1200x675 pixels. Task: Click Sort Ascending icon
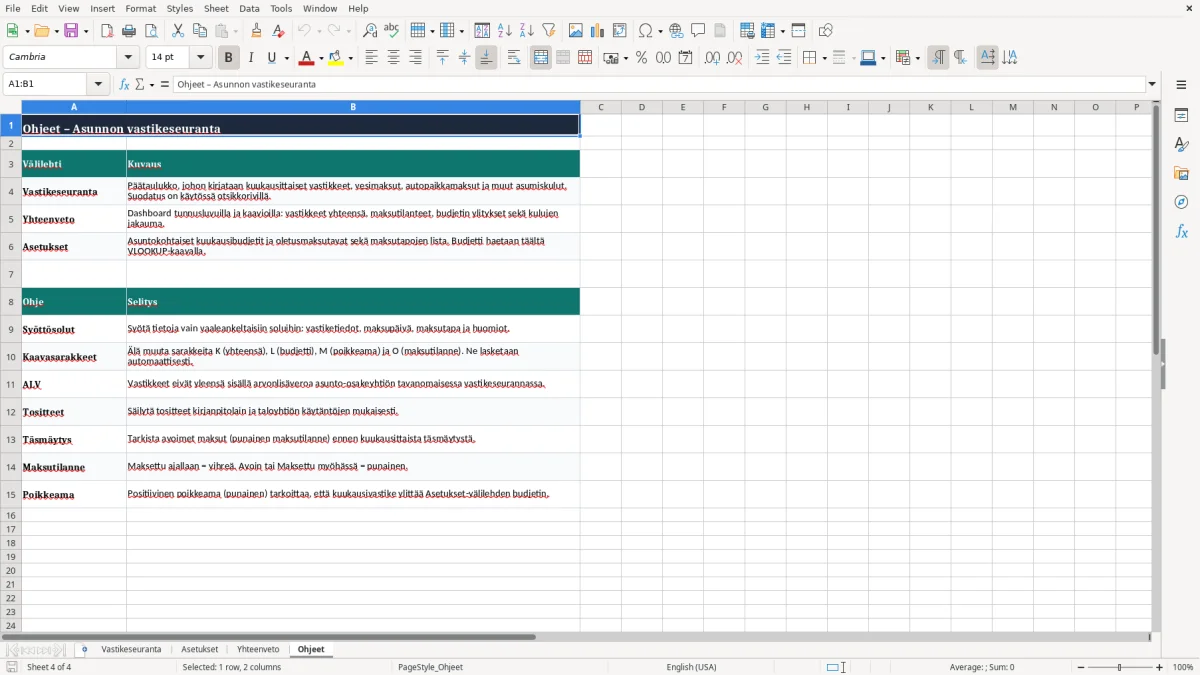pos(505,31)
